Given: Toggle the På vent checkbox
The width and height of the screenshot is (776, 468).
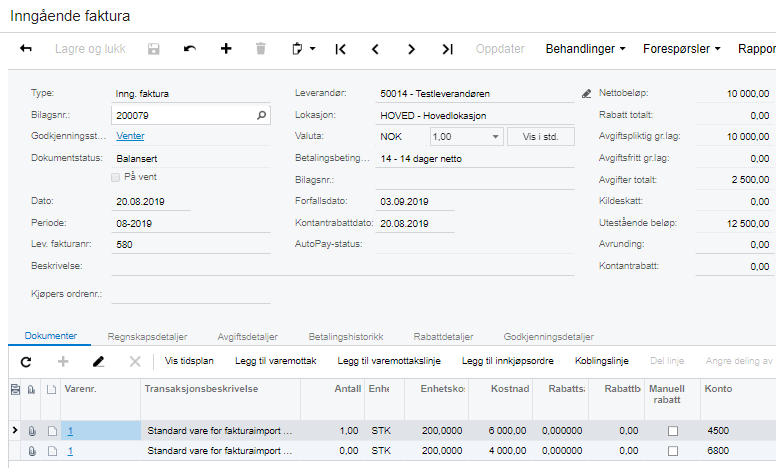Looking at the screenshot, I should point(116,177).
